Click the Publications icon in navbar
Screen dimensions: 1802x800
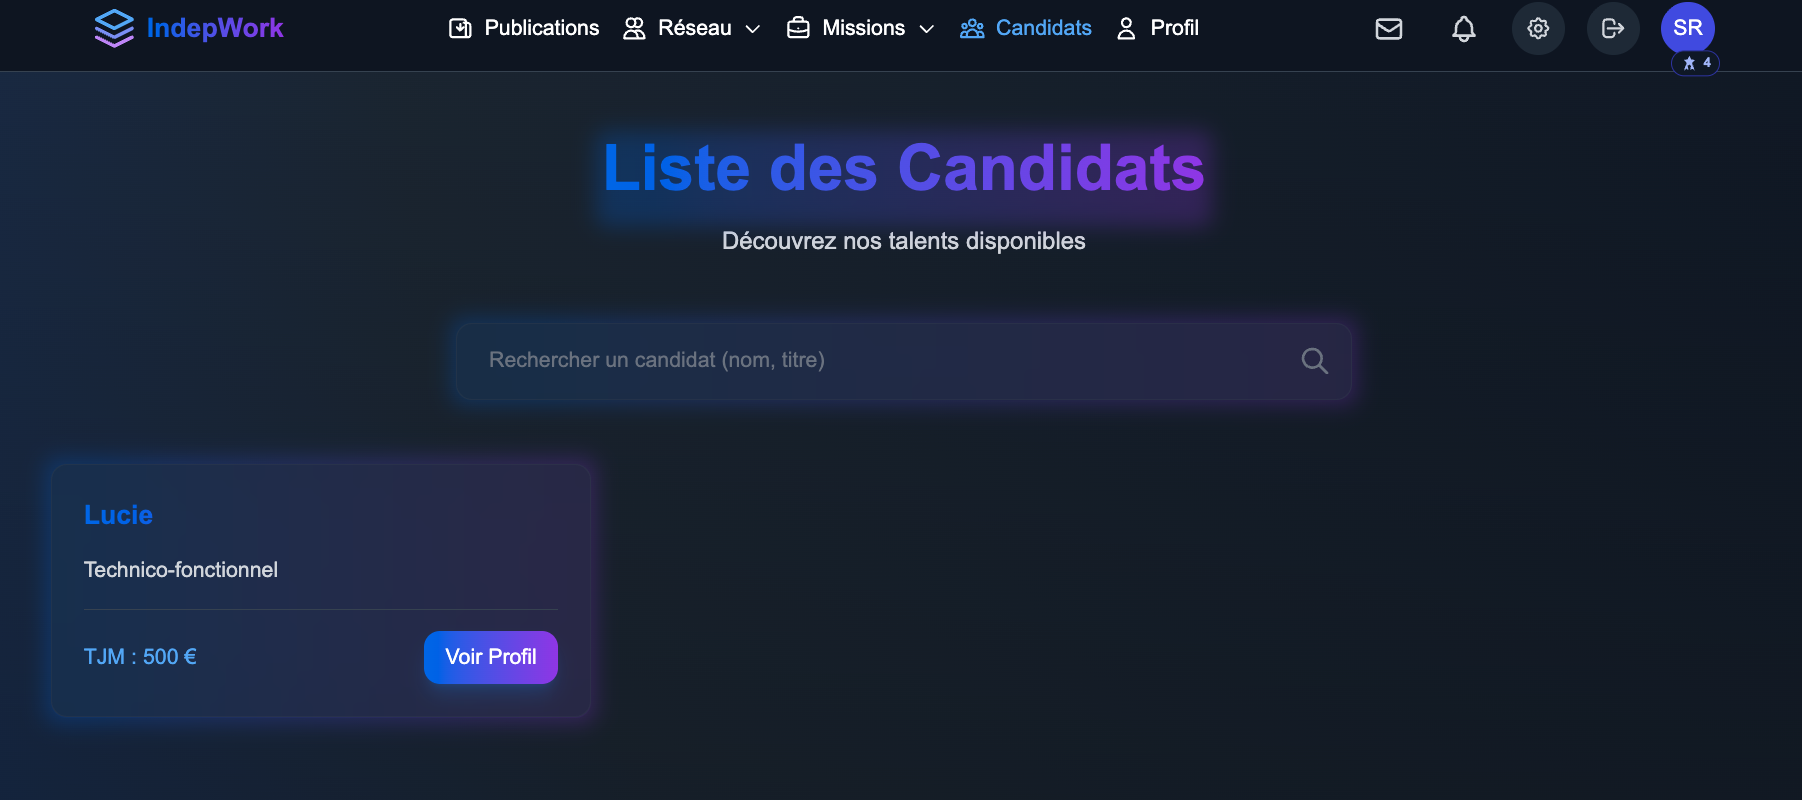tap(460, 28)
